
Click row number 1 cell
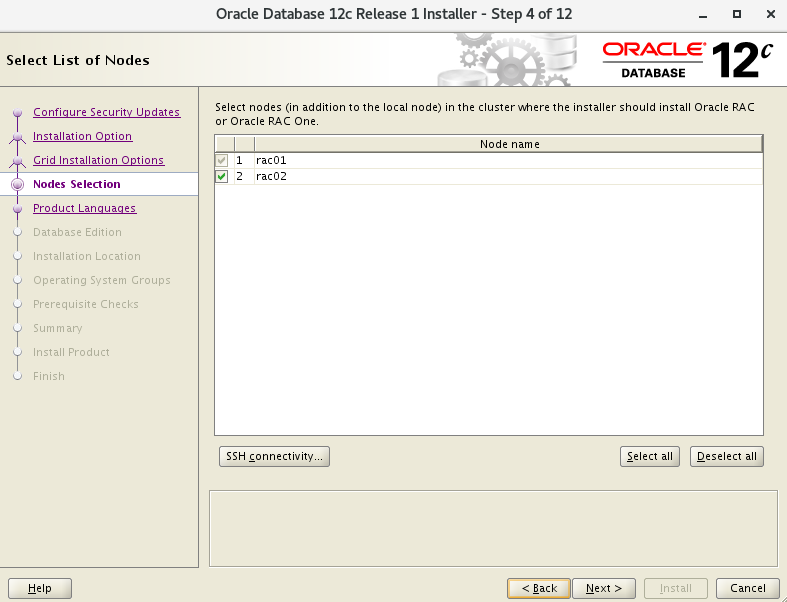tap(244, 160)
